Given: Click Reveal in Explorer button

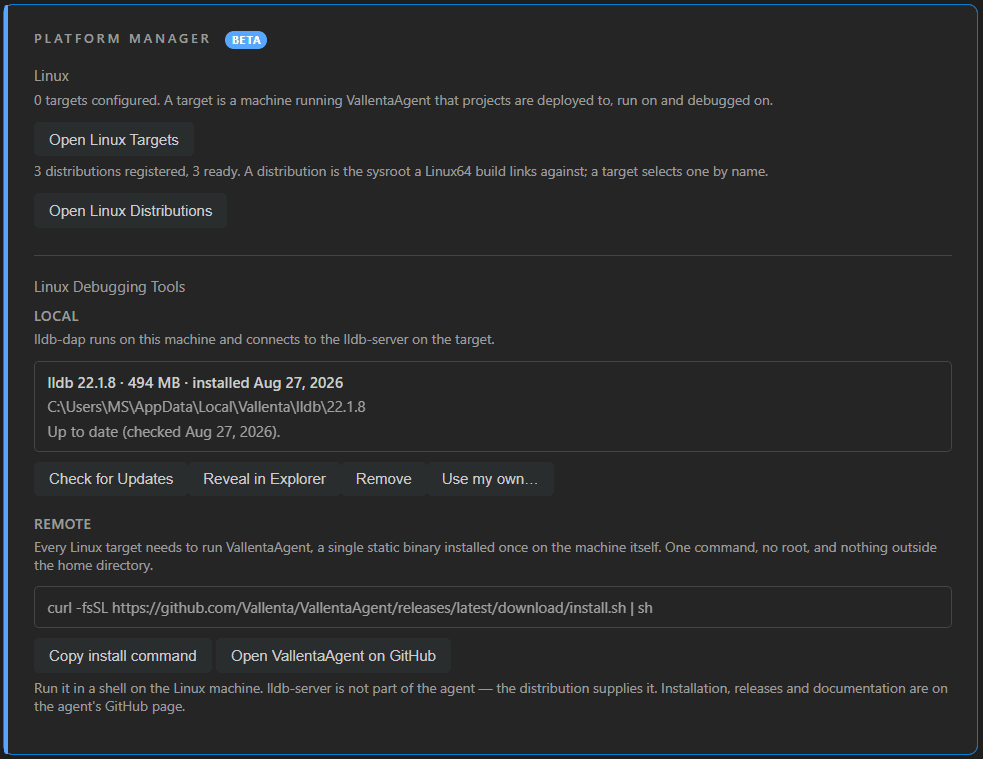Looking at the screenshot, I should click(x=265, y=479).
